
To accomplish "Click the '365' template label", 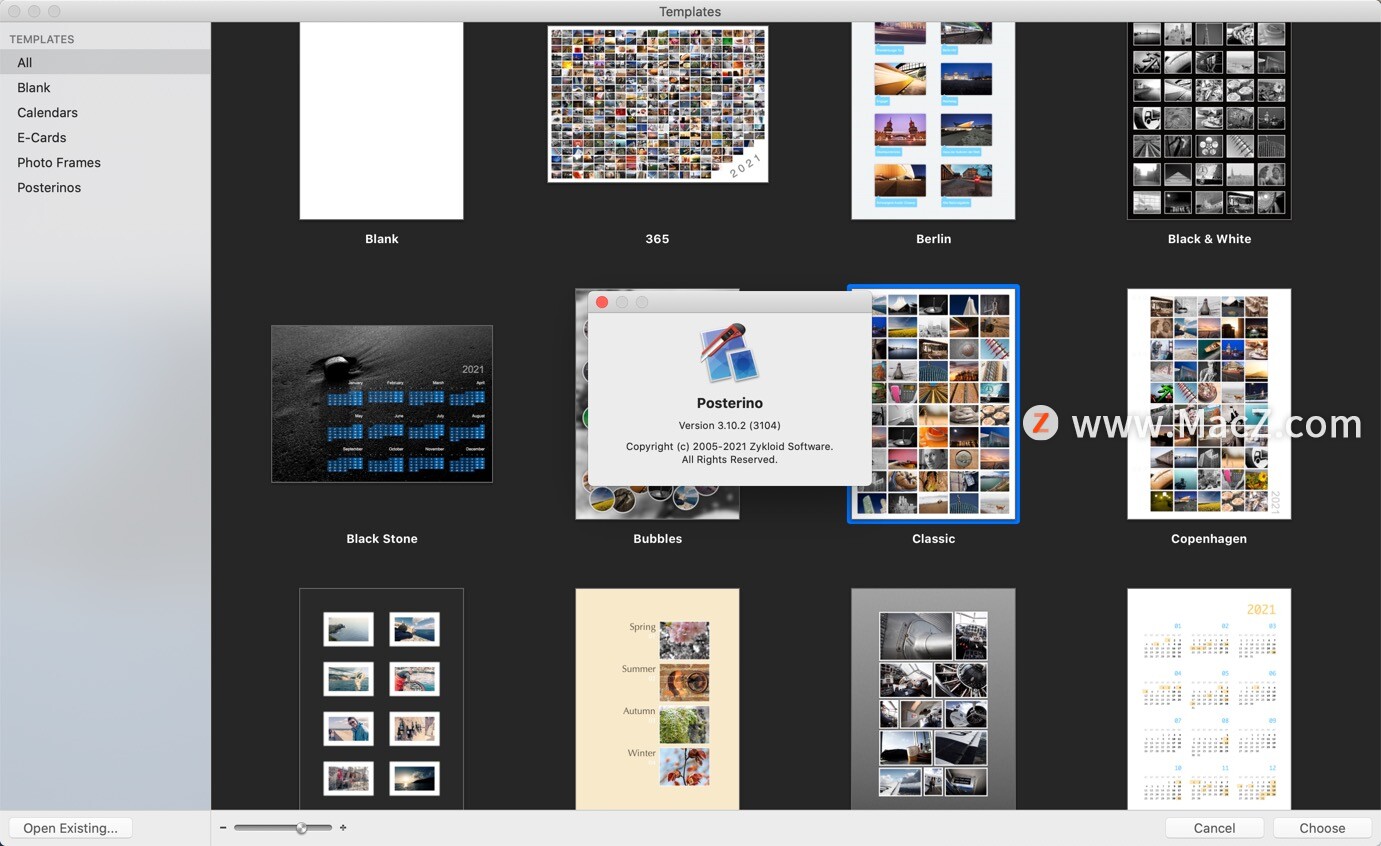I will 657,238.
